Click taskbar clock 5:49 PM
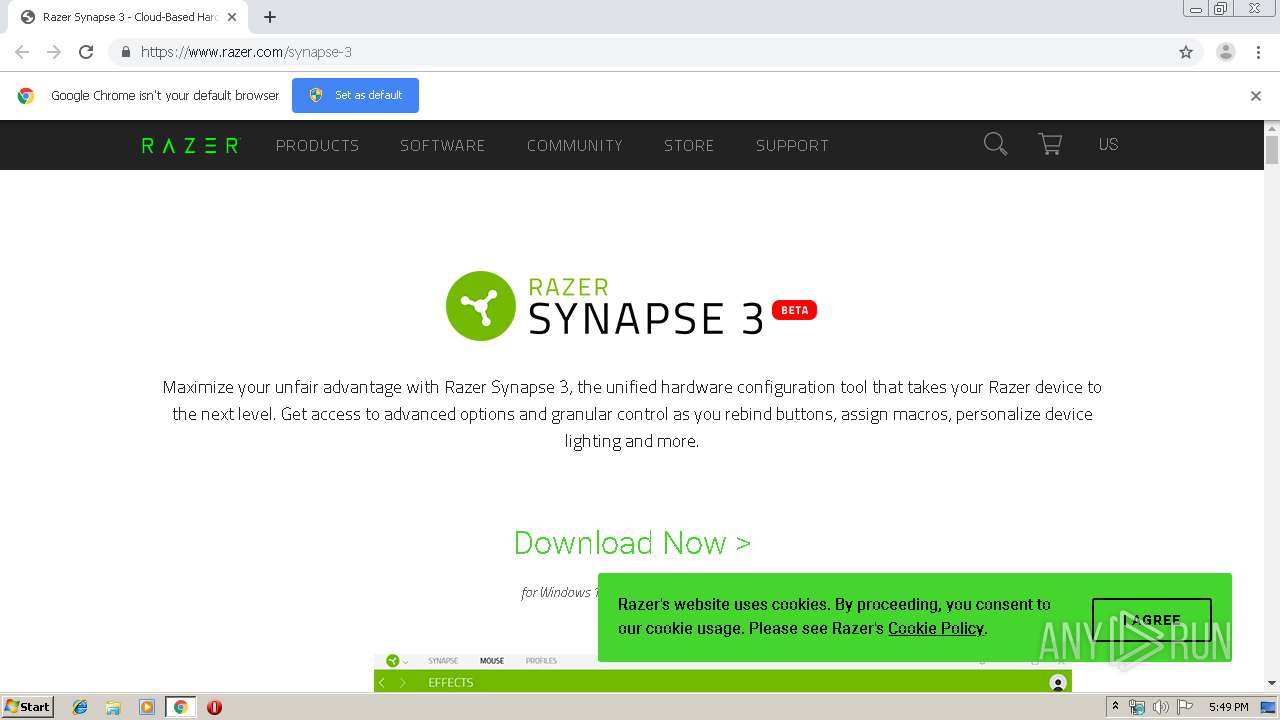 click(1228, 707)
